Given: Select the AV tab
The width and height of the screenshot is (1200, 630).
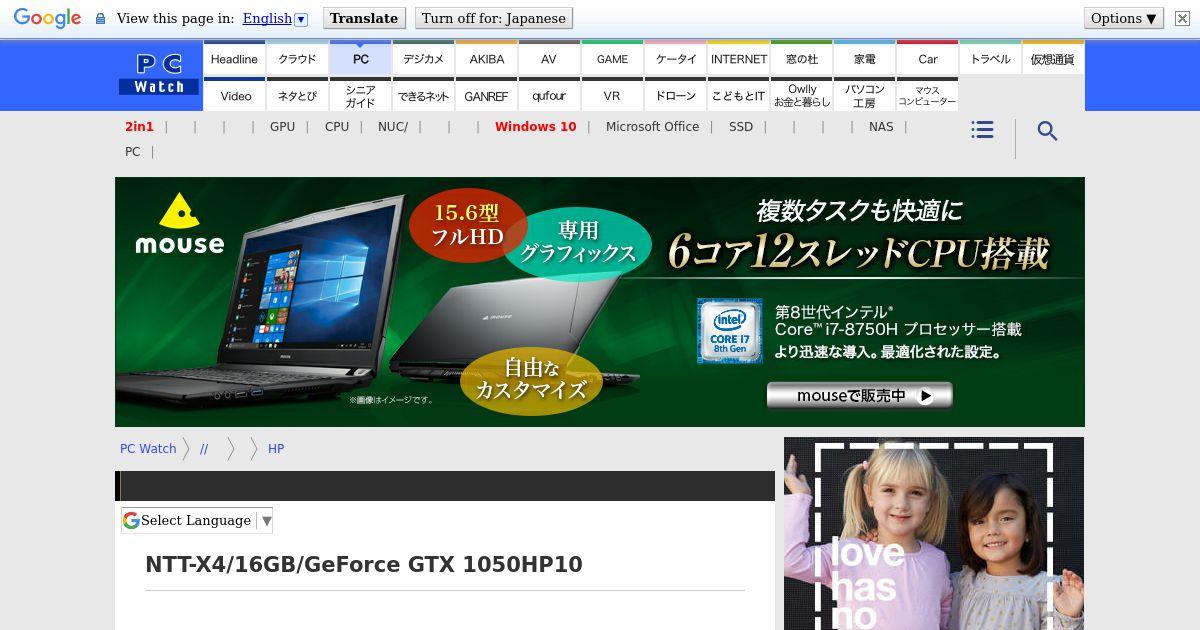Looking at the screenshot, I should point(549,59).
